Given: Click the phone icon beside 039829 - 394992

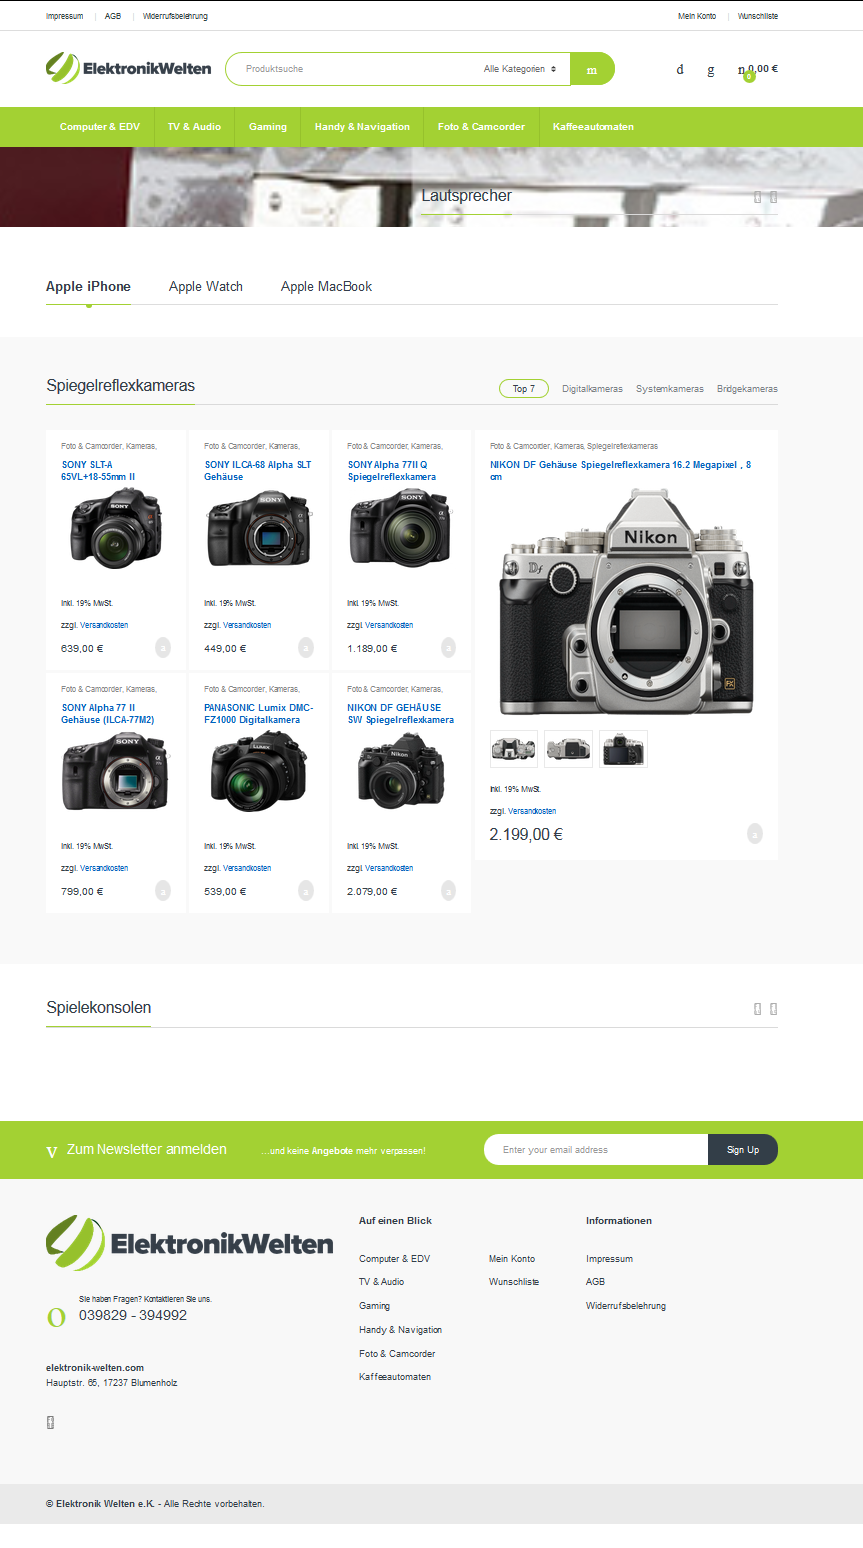Looking at the screenshot, I should (56, 1317).
